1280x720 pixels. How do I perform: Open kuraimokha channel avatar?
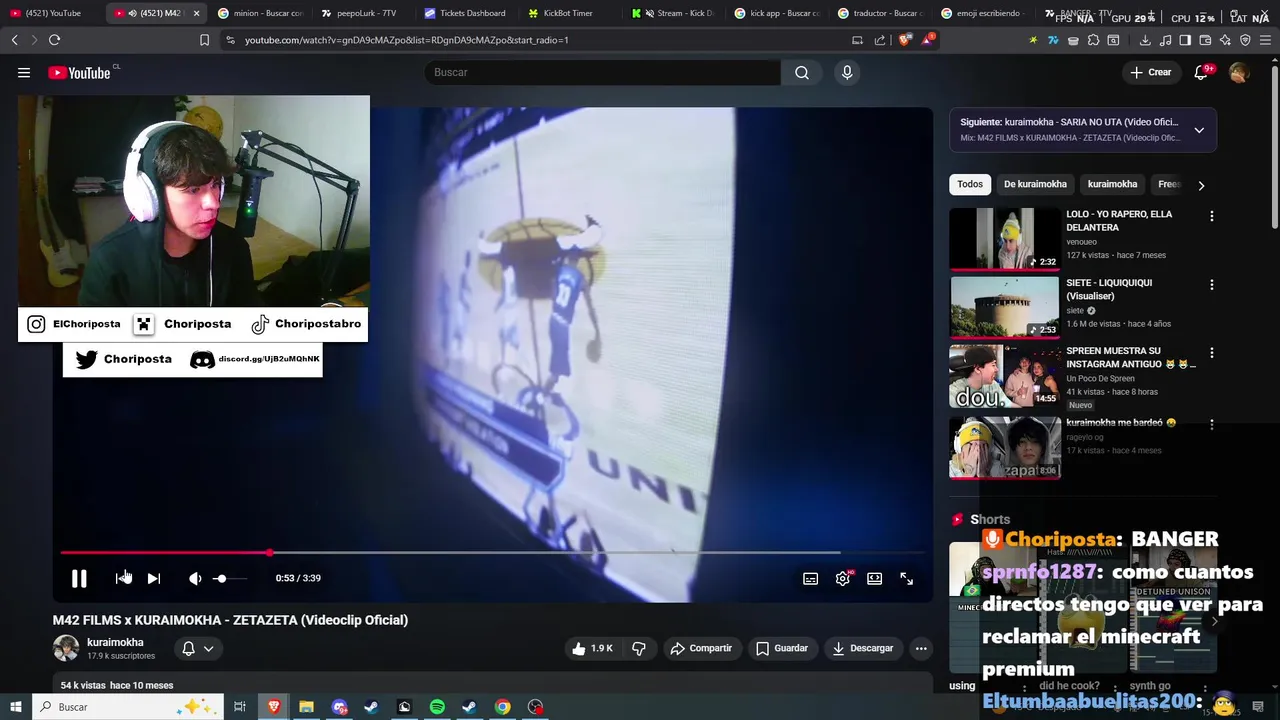pos(66,648)
